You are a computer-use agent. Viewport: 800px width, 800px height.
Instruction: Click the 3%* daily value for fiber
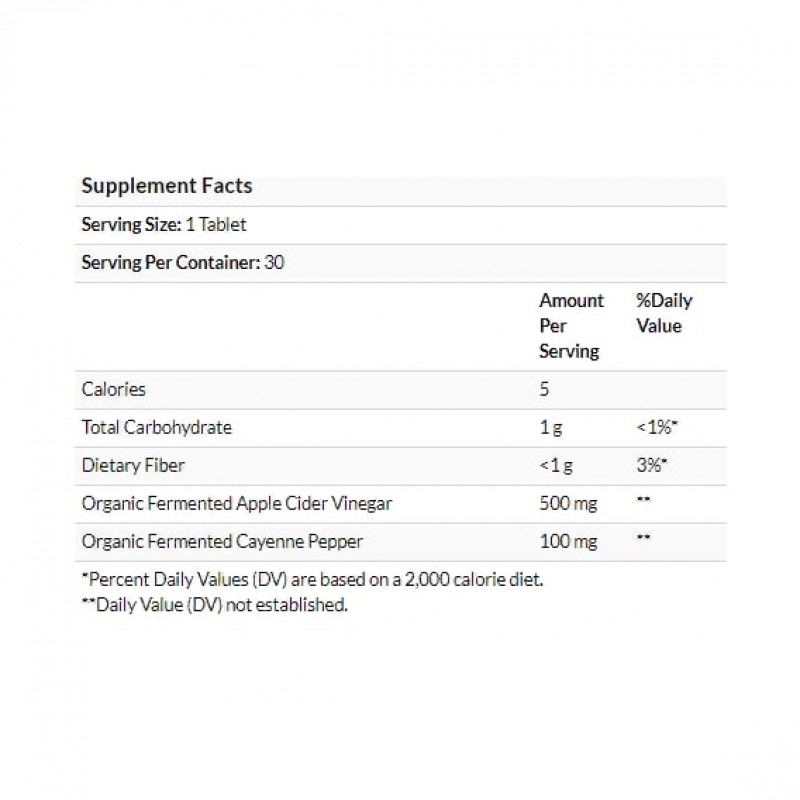pyautogui.click(x=653, y=465)
